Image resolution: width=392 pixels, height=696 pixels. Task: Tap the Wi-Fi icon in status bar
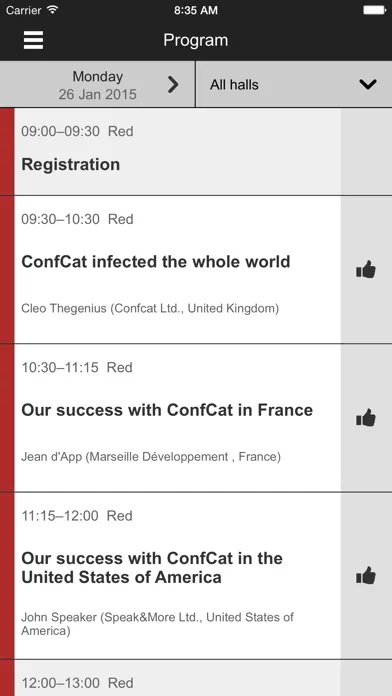(53, 10)
